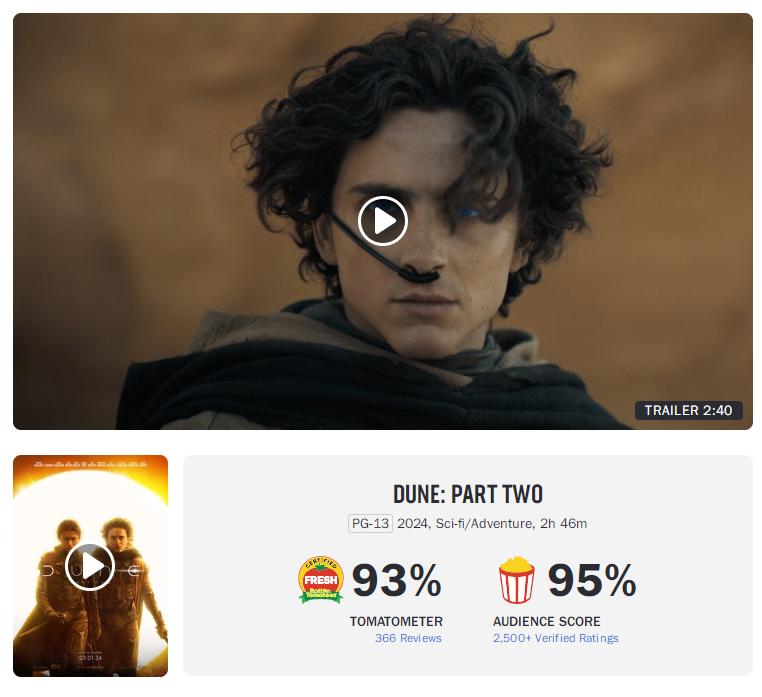Click the Sci-fi/Adventure genre text

tap(484, 523)
